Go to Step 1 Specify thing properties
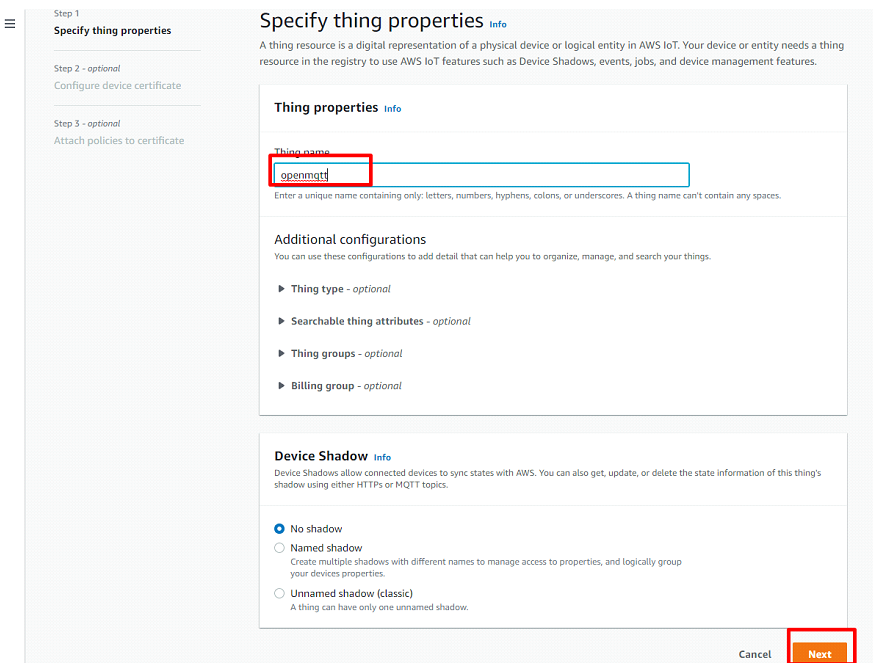Image resolution: width=873 pixels, height=663 pixels. point(112,31)
